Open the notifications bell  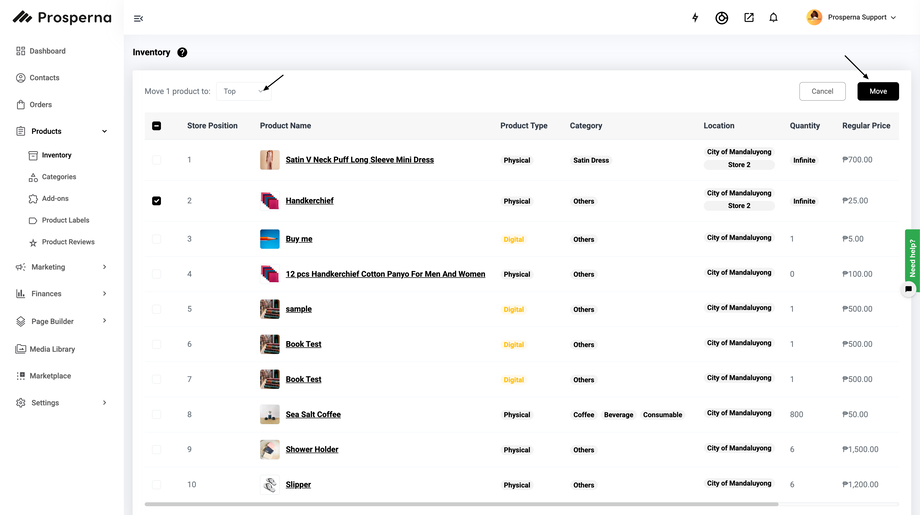[773, 18]
